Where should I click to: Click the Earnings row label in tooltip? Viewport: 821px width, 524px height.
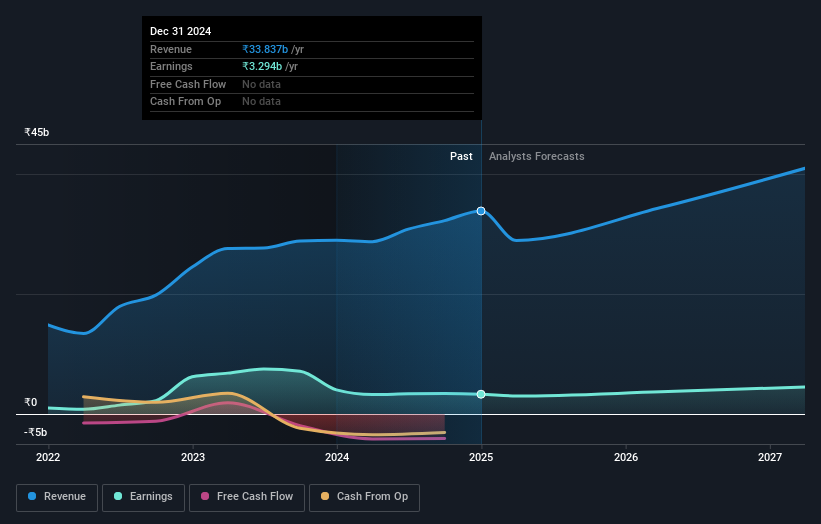tap(171, 66)
